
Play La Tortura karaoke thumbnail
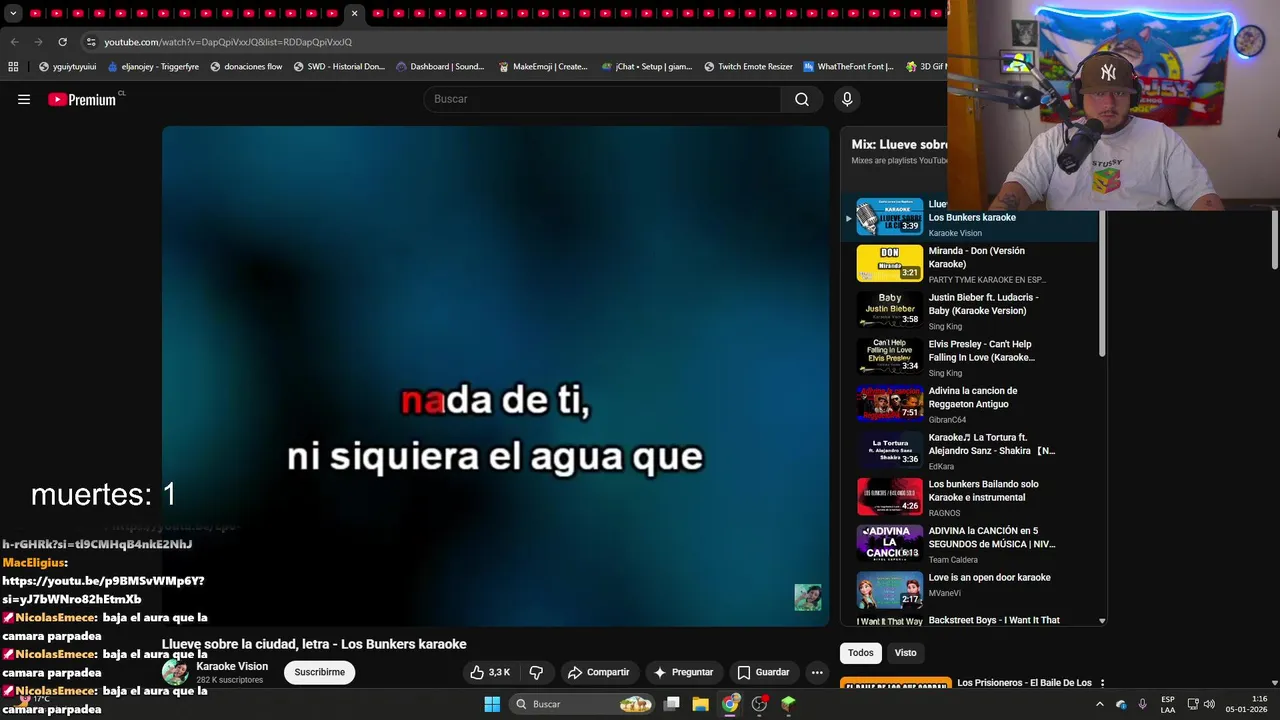(890, 450)
